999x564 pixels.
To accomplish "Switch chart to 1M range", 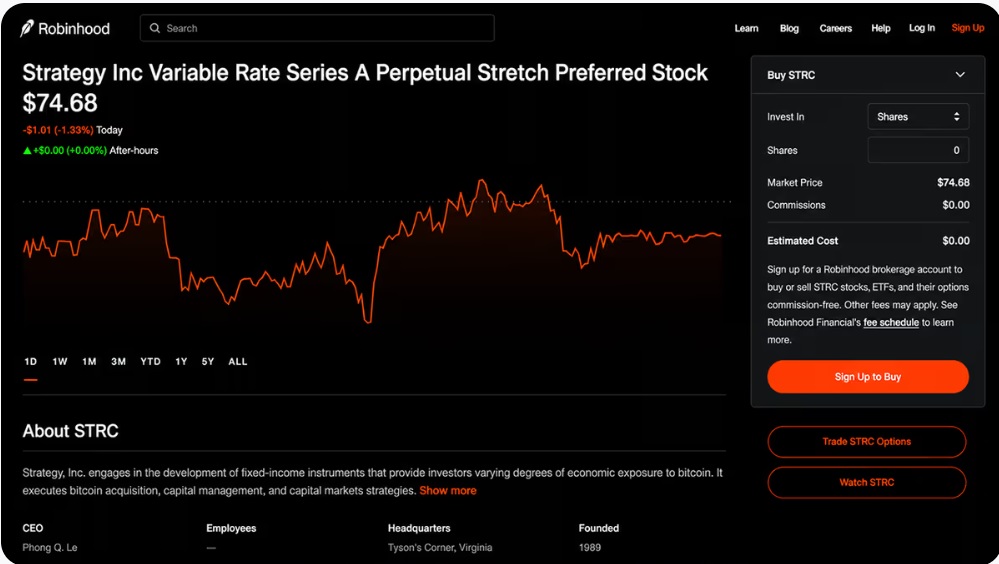I will tap(89, 361).
